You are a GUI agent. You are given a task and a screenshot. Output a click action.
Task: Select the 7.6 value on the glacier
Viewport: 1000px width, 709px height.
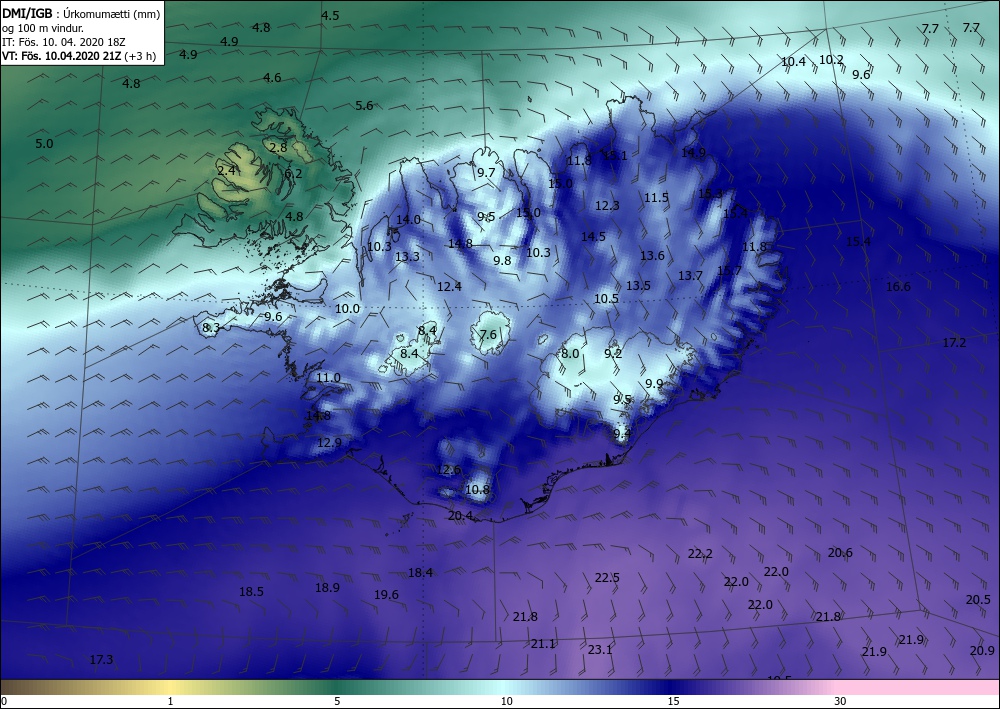[488, 334]
